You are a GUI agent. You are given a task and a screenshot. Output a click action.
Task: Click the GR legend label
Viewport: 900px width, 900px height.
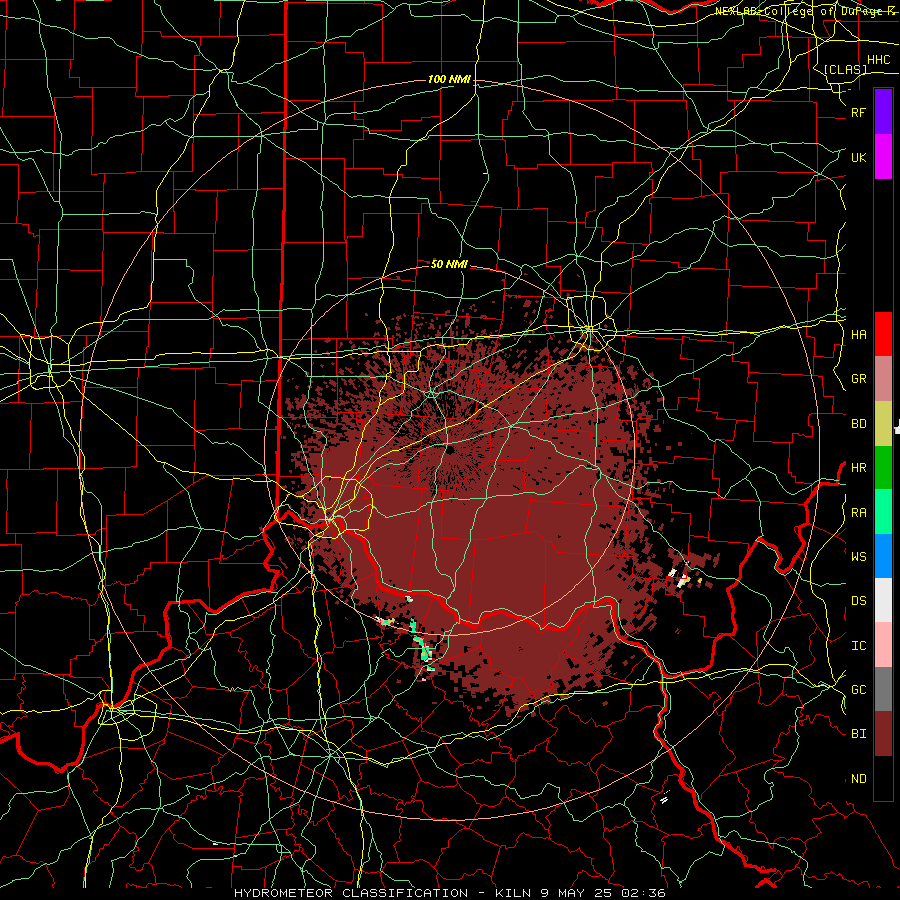click(x=859, y=379)
